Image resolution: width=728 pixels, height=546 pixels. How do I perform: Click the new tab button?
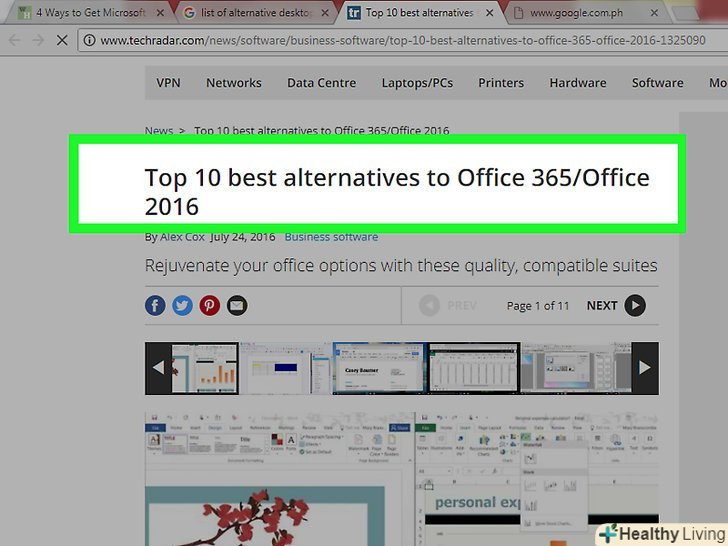(686, 13)
